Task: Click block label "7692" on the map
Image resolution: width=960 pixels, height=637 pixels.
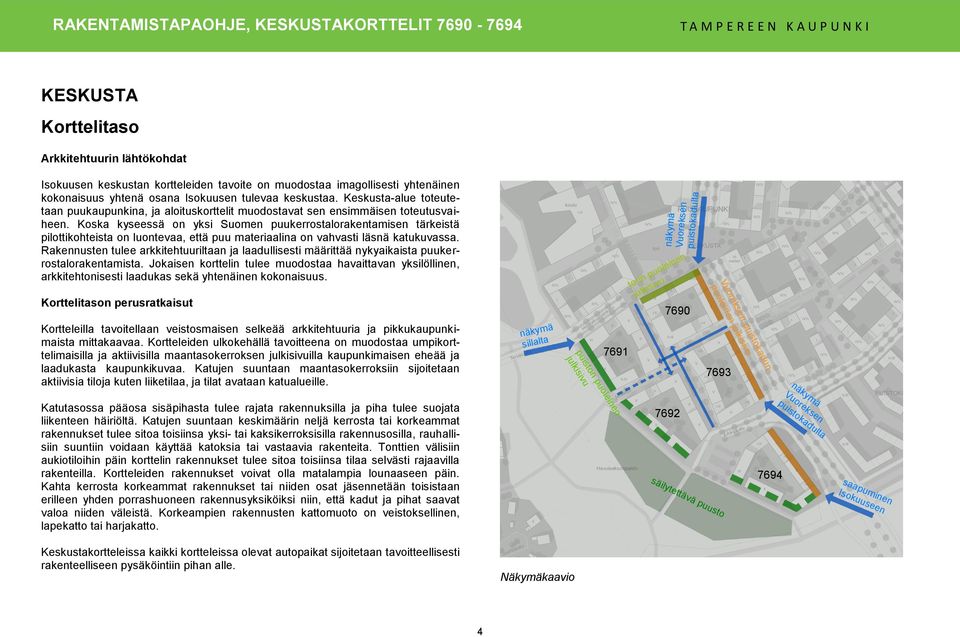Action: pos(667,413)
